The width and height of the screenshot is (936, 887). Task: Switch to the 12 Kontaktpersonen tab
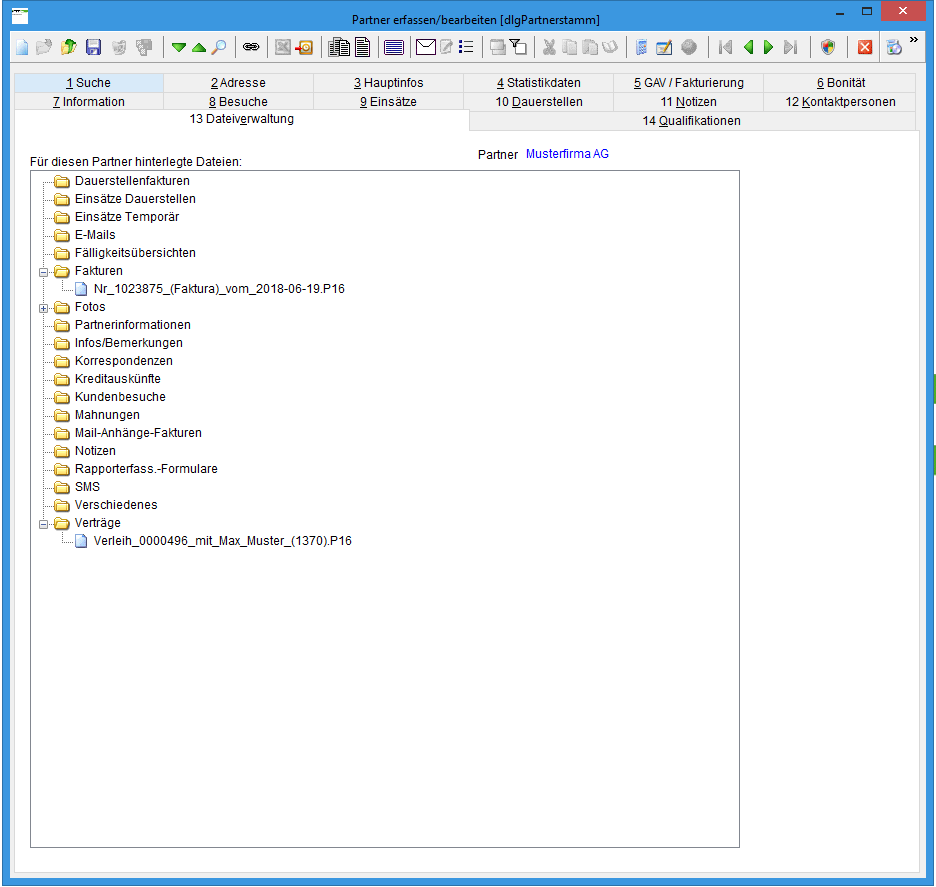pos(840,102)
